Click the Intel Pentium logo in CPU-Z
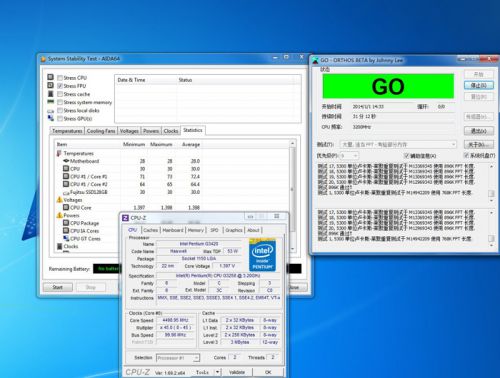Screen dimensions: 500x378 (262, 255)
